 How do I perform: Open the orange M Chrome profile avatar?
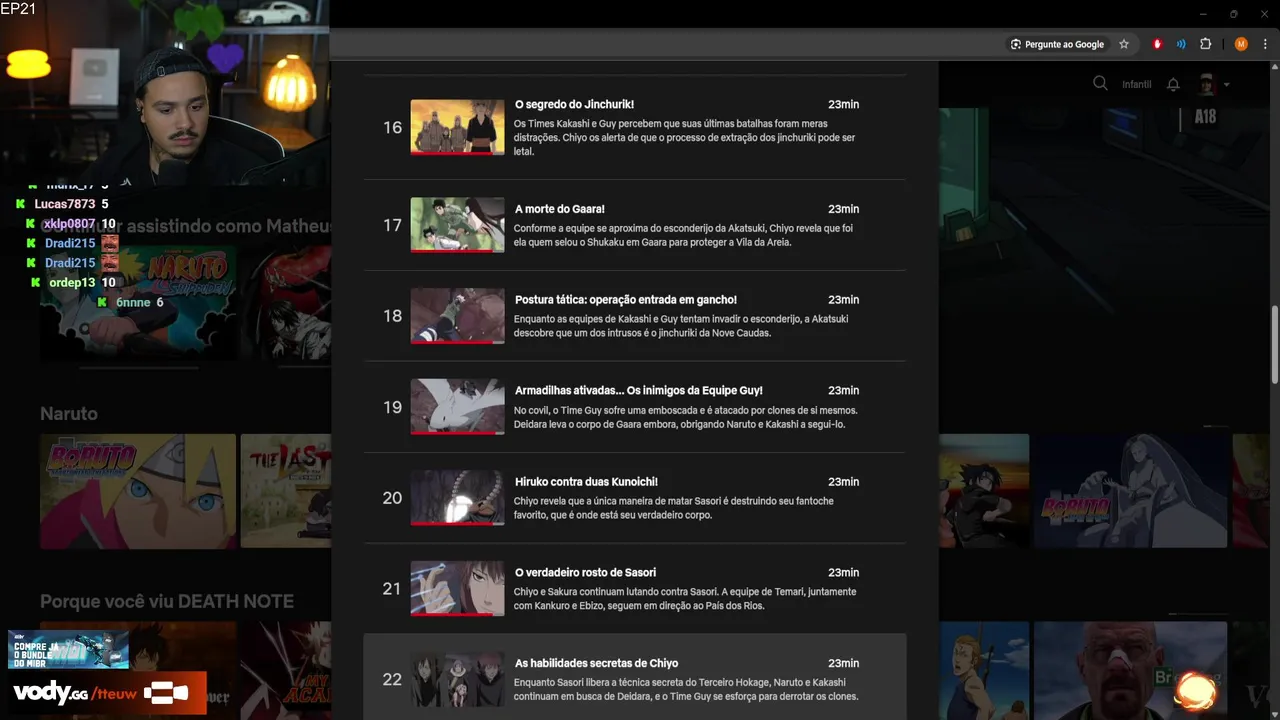tap(1241, 44)
